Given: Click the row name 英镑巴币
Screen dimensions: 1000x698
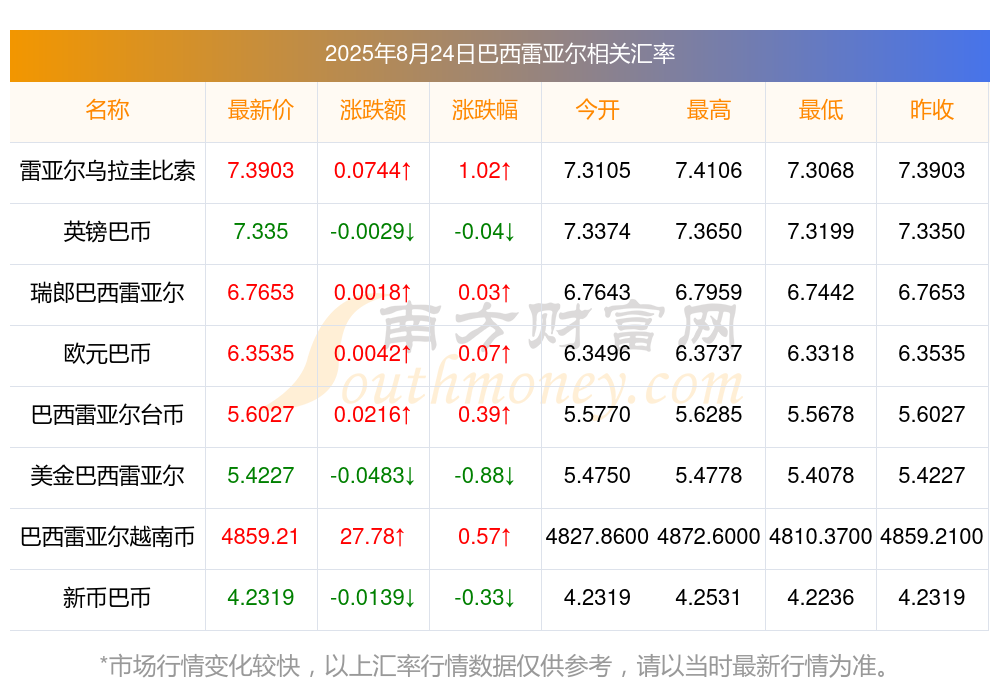Looking at the screenshot, I should [x=107, y=232].
